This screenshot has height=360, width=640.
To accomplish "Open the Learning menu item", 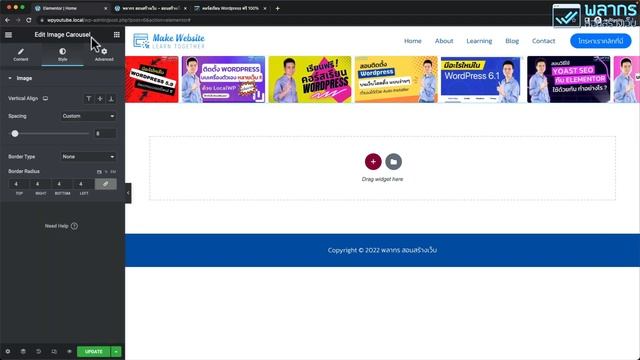I will pos(479,41).
